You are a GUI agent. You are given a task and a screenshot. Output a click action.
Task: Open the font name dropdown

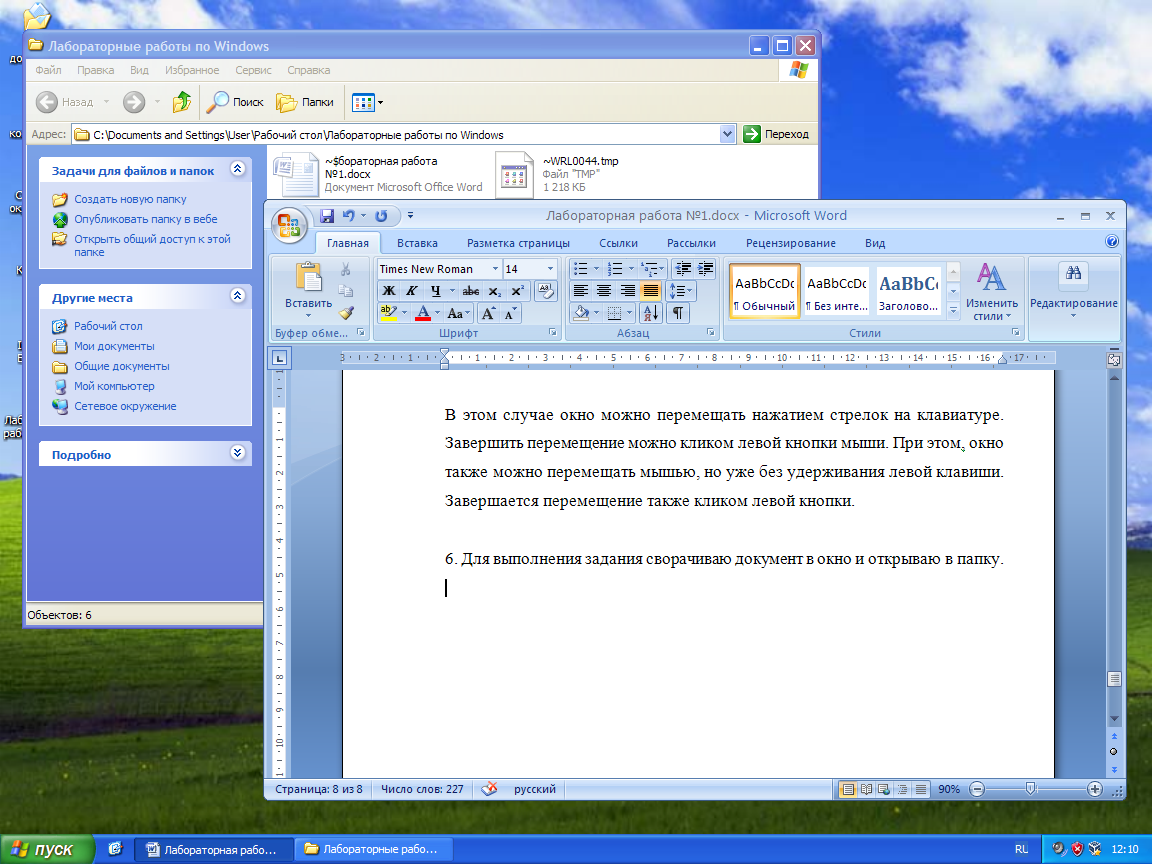[493, 269]
